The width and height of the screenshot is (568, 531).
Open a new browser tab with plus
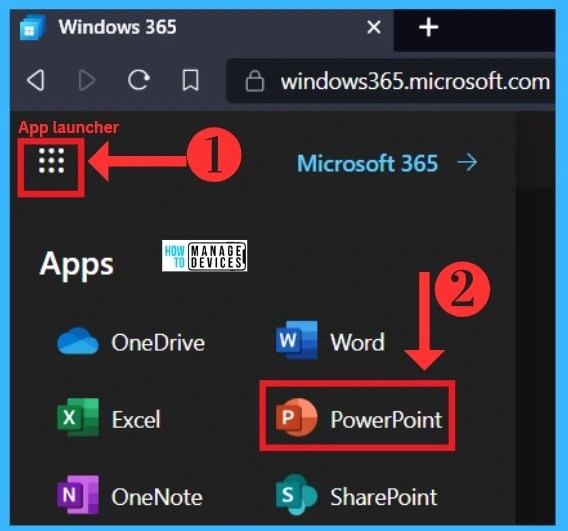[x=429, y=27]
